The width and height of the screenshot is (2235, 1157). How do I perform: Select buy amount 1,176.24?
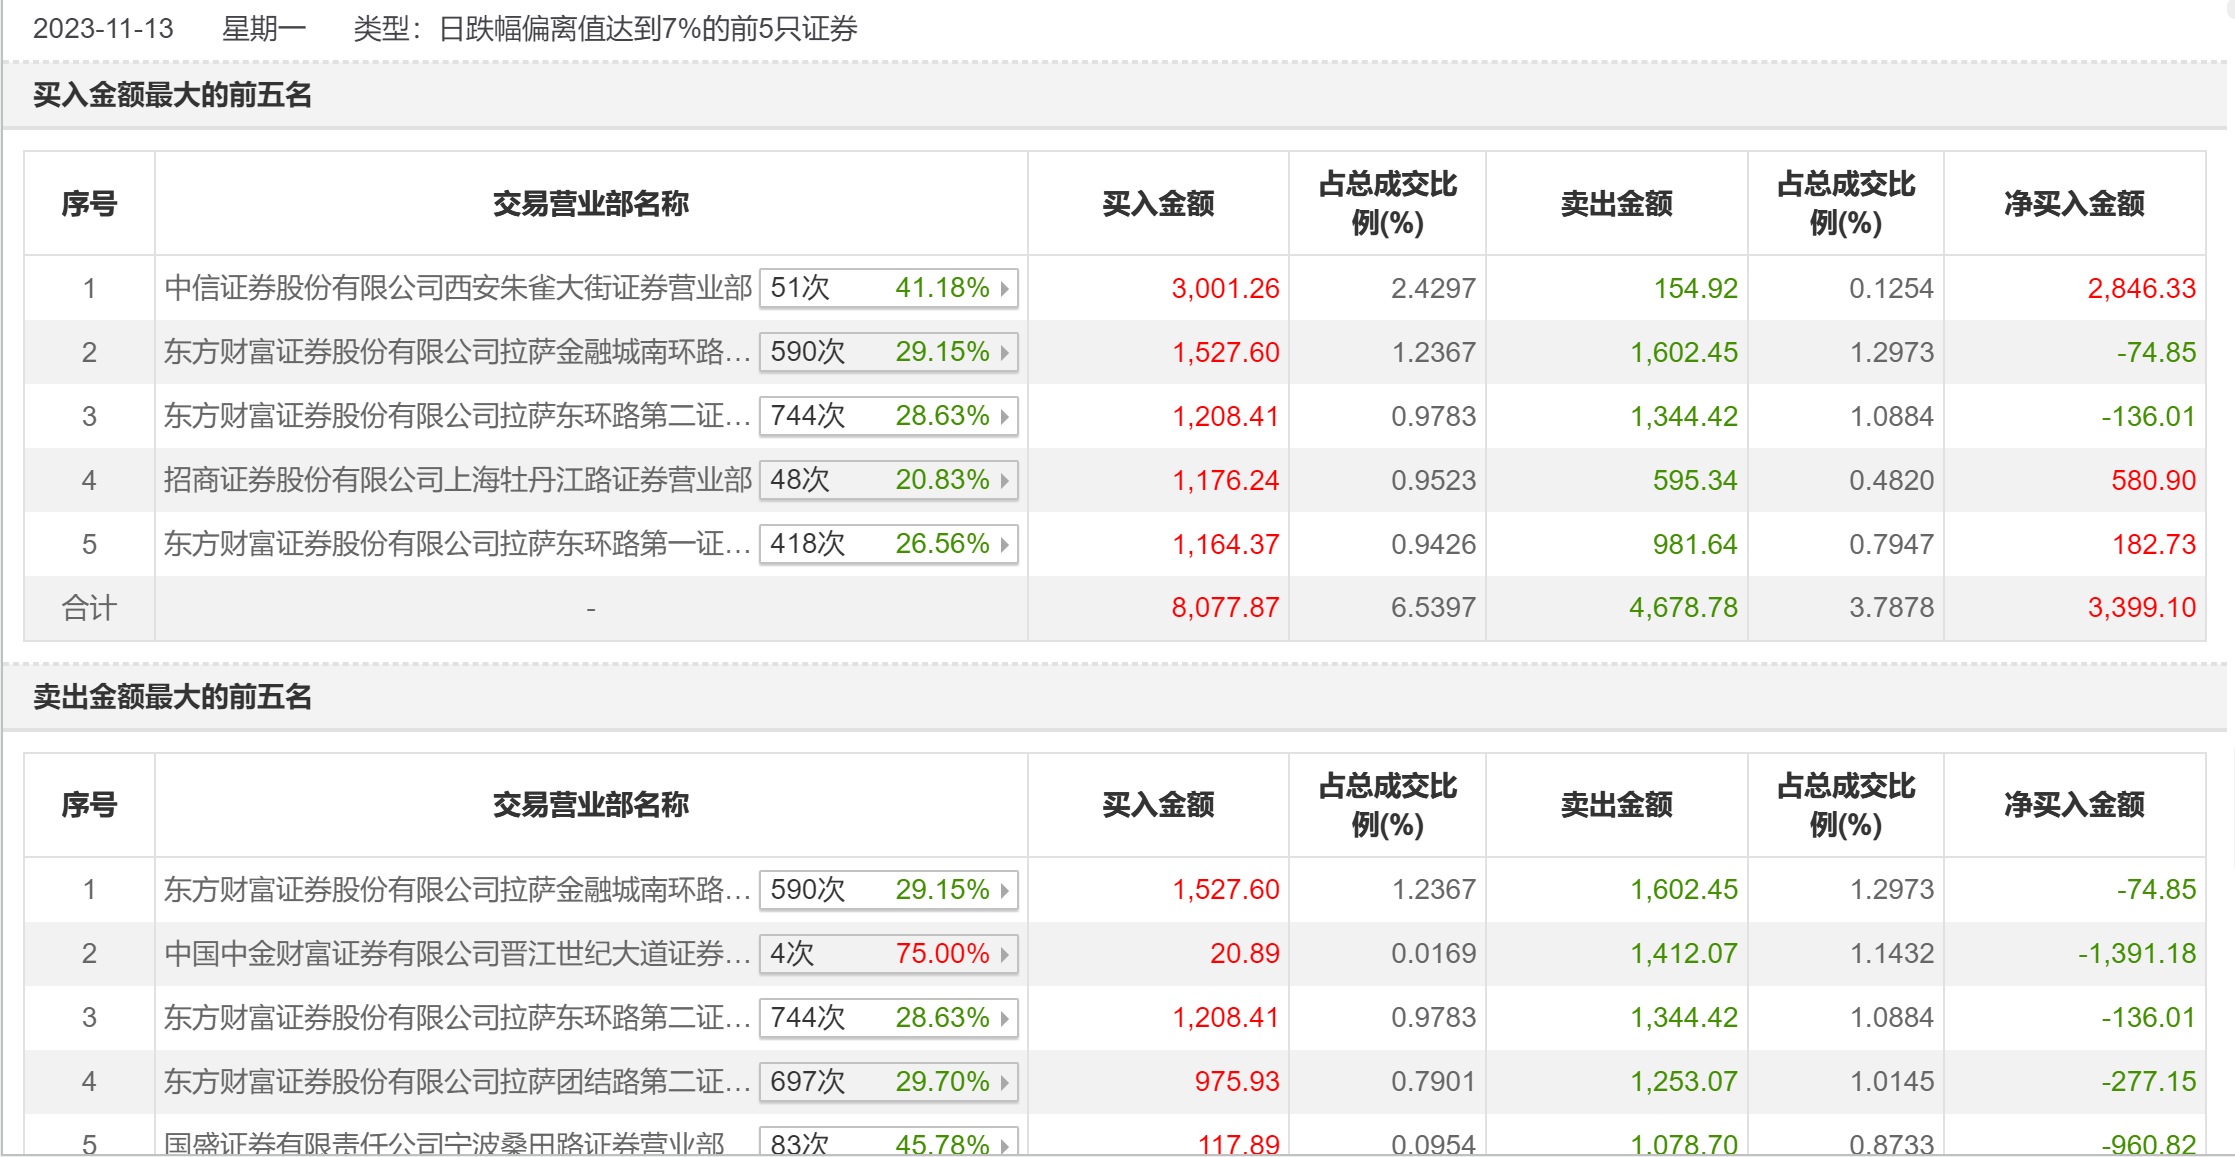pyautogui.click(x=1225, y=481)
